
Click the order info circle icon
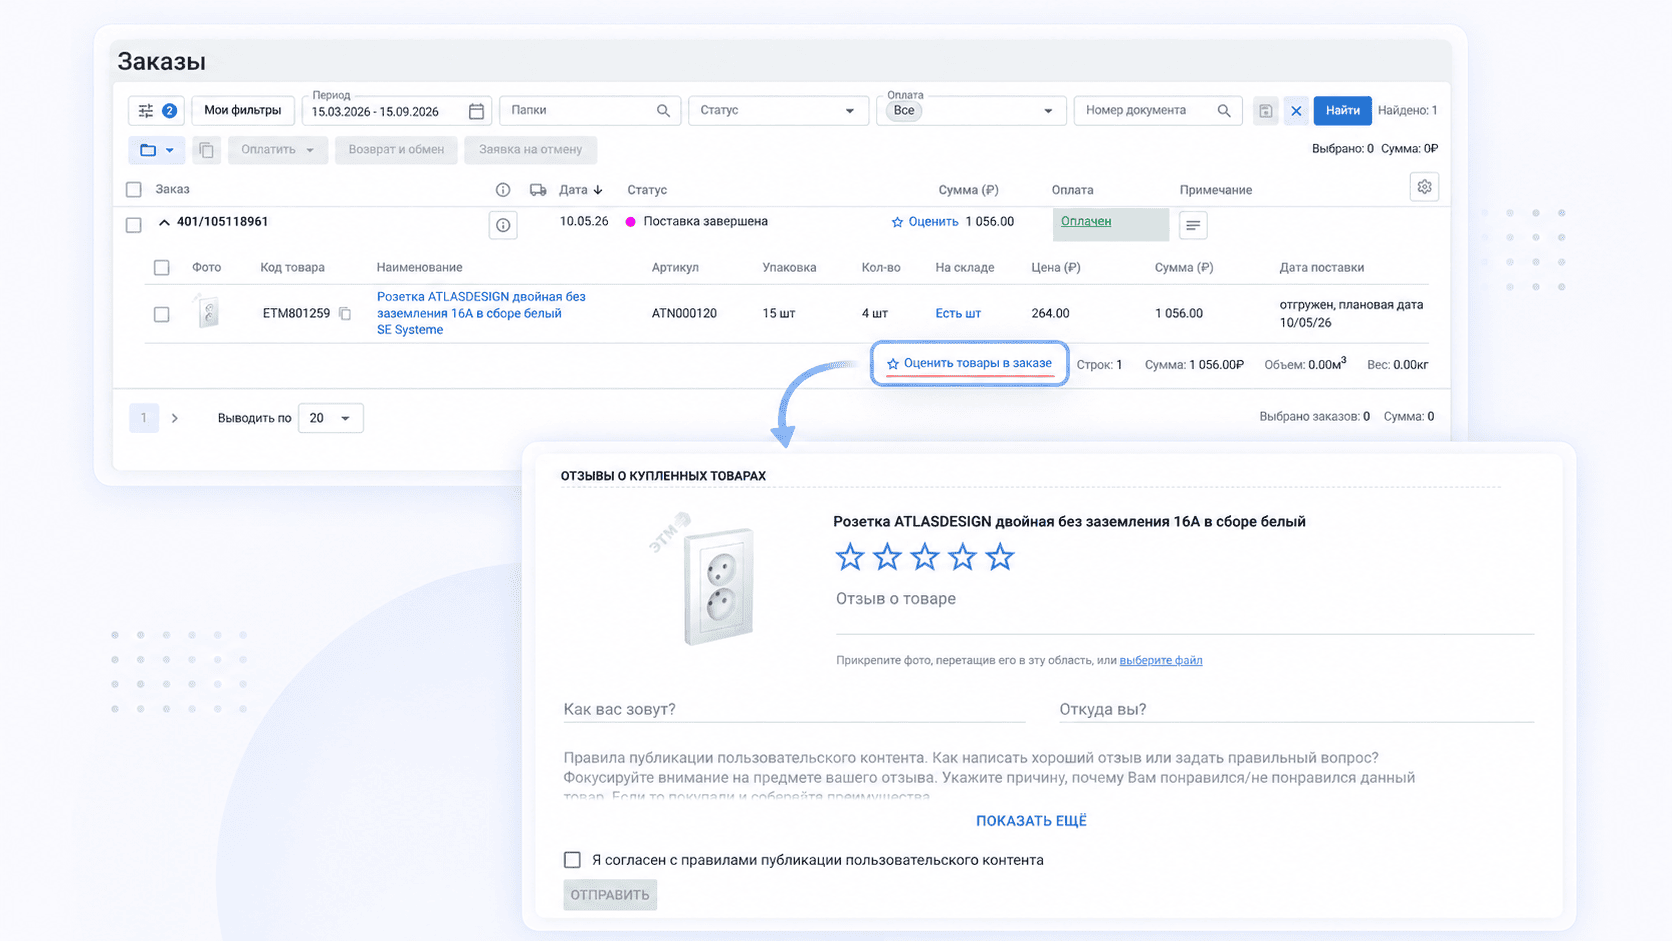[x=503, y=225]
